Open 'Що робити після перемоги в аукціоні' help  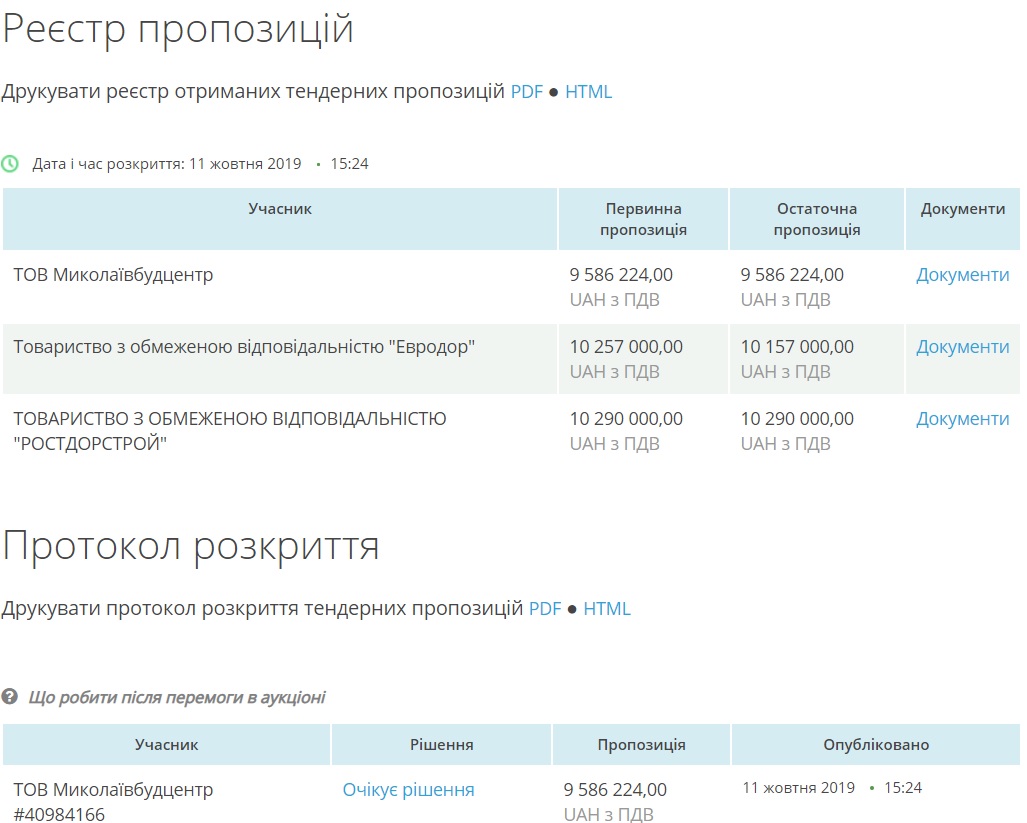click(177, 697)
